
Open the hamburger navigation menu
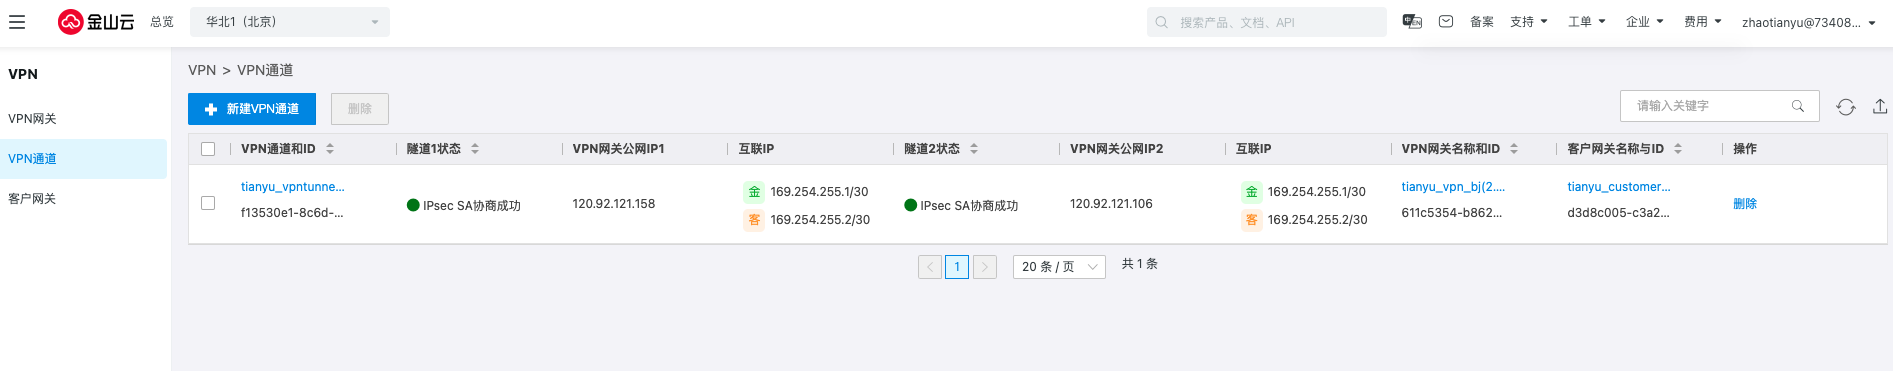[x=17, y=22]
